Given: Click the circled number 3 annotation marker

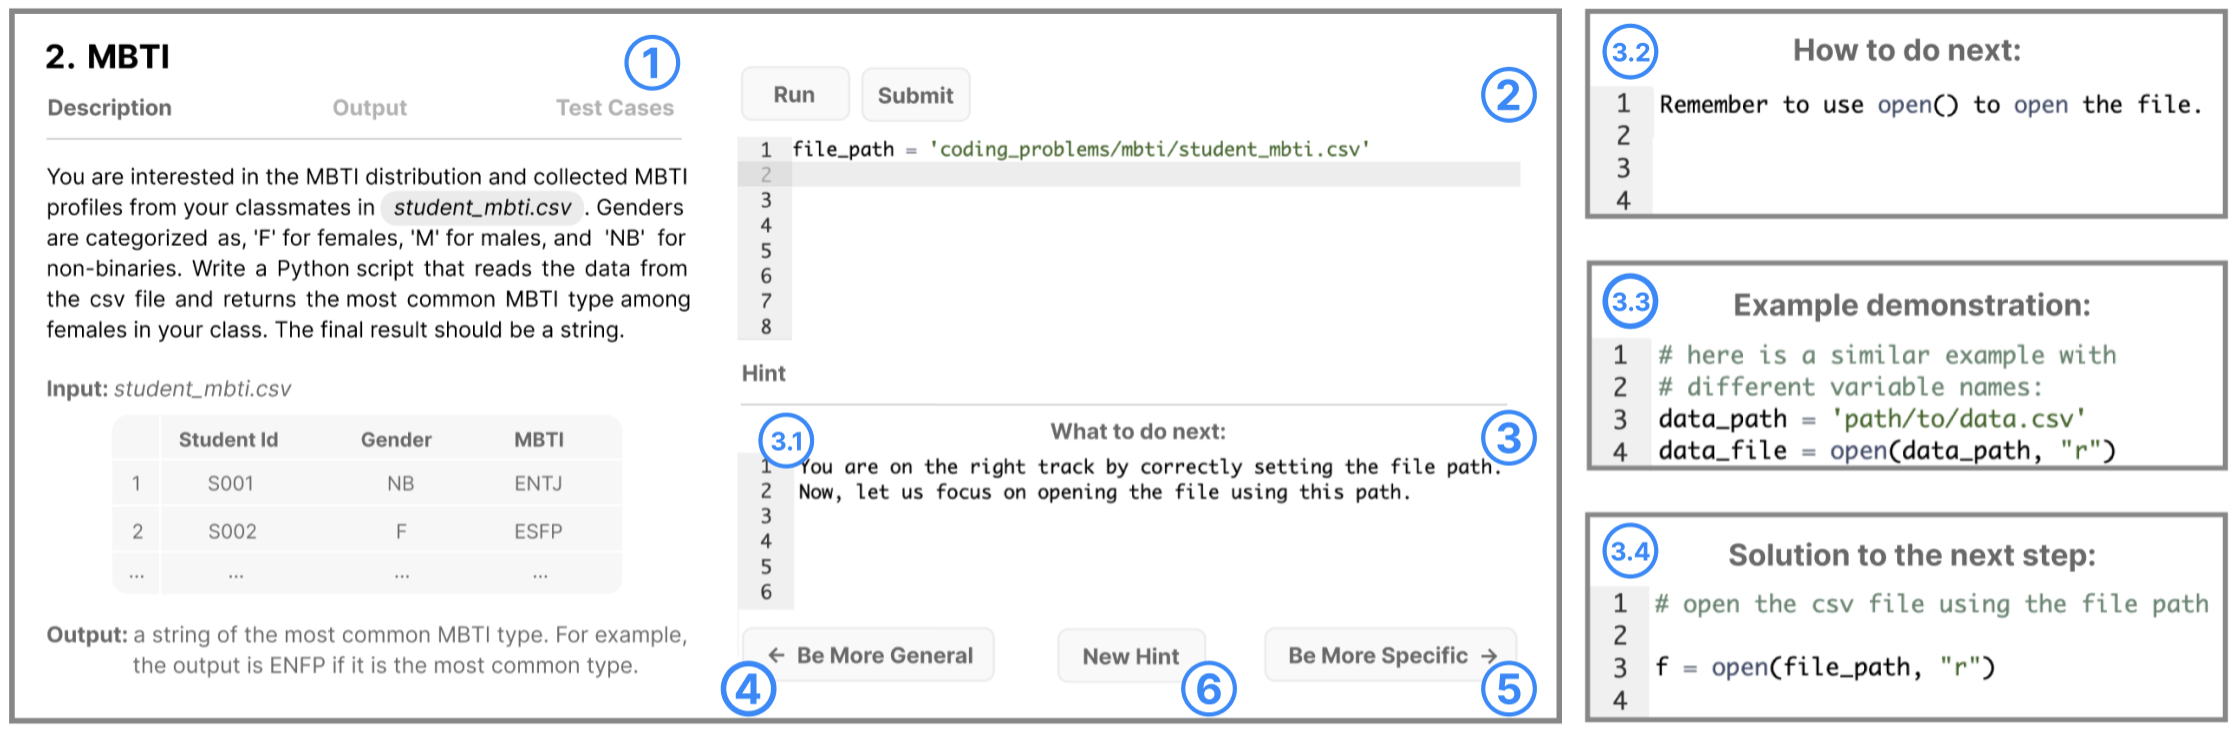Looking at the screenshot, I should tap(1509, 438).
